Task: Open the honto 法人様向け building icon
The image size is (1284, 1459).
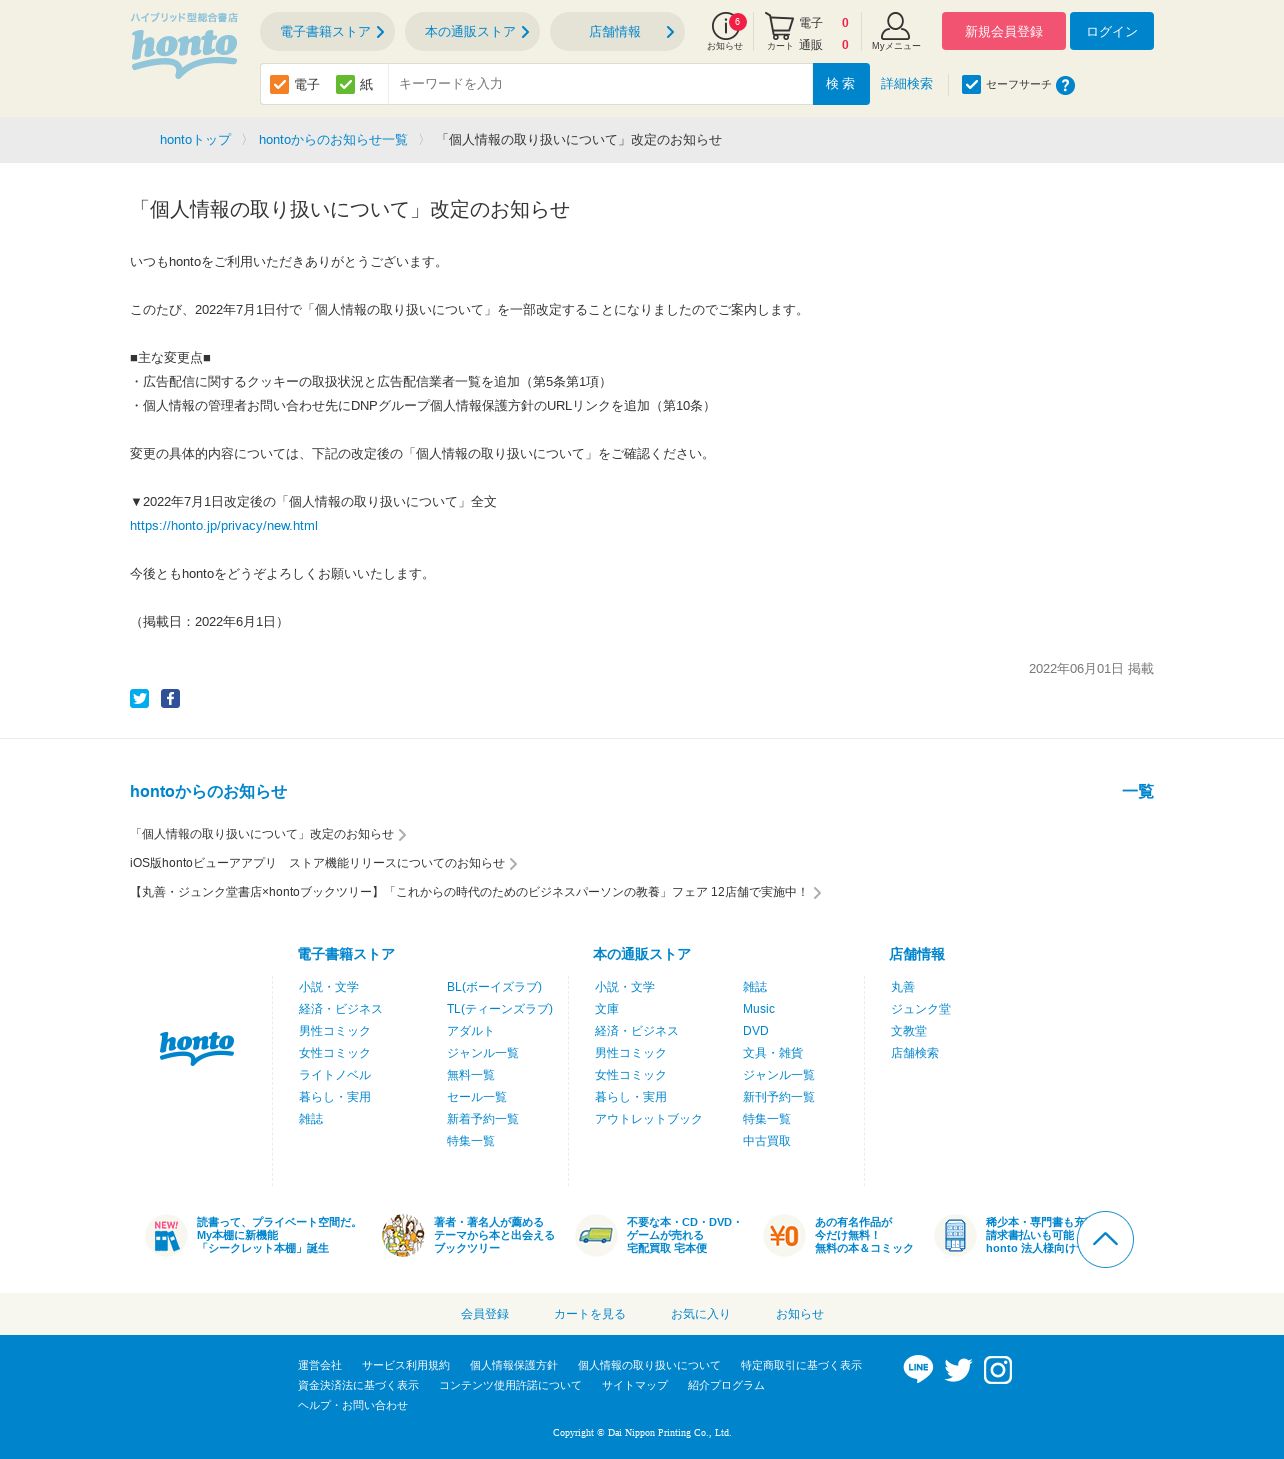Action: click(955, 1235)
